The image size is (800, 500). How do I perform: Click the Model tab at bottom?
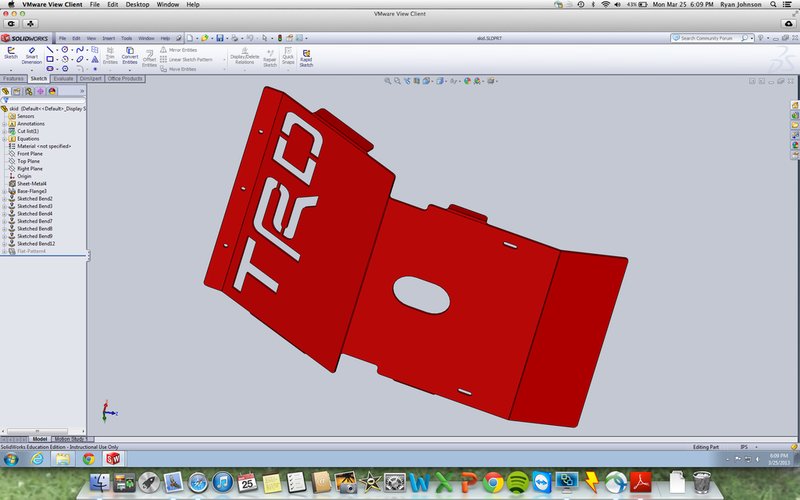pyautogui.click(x=39, y=439)
